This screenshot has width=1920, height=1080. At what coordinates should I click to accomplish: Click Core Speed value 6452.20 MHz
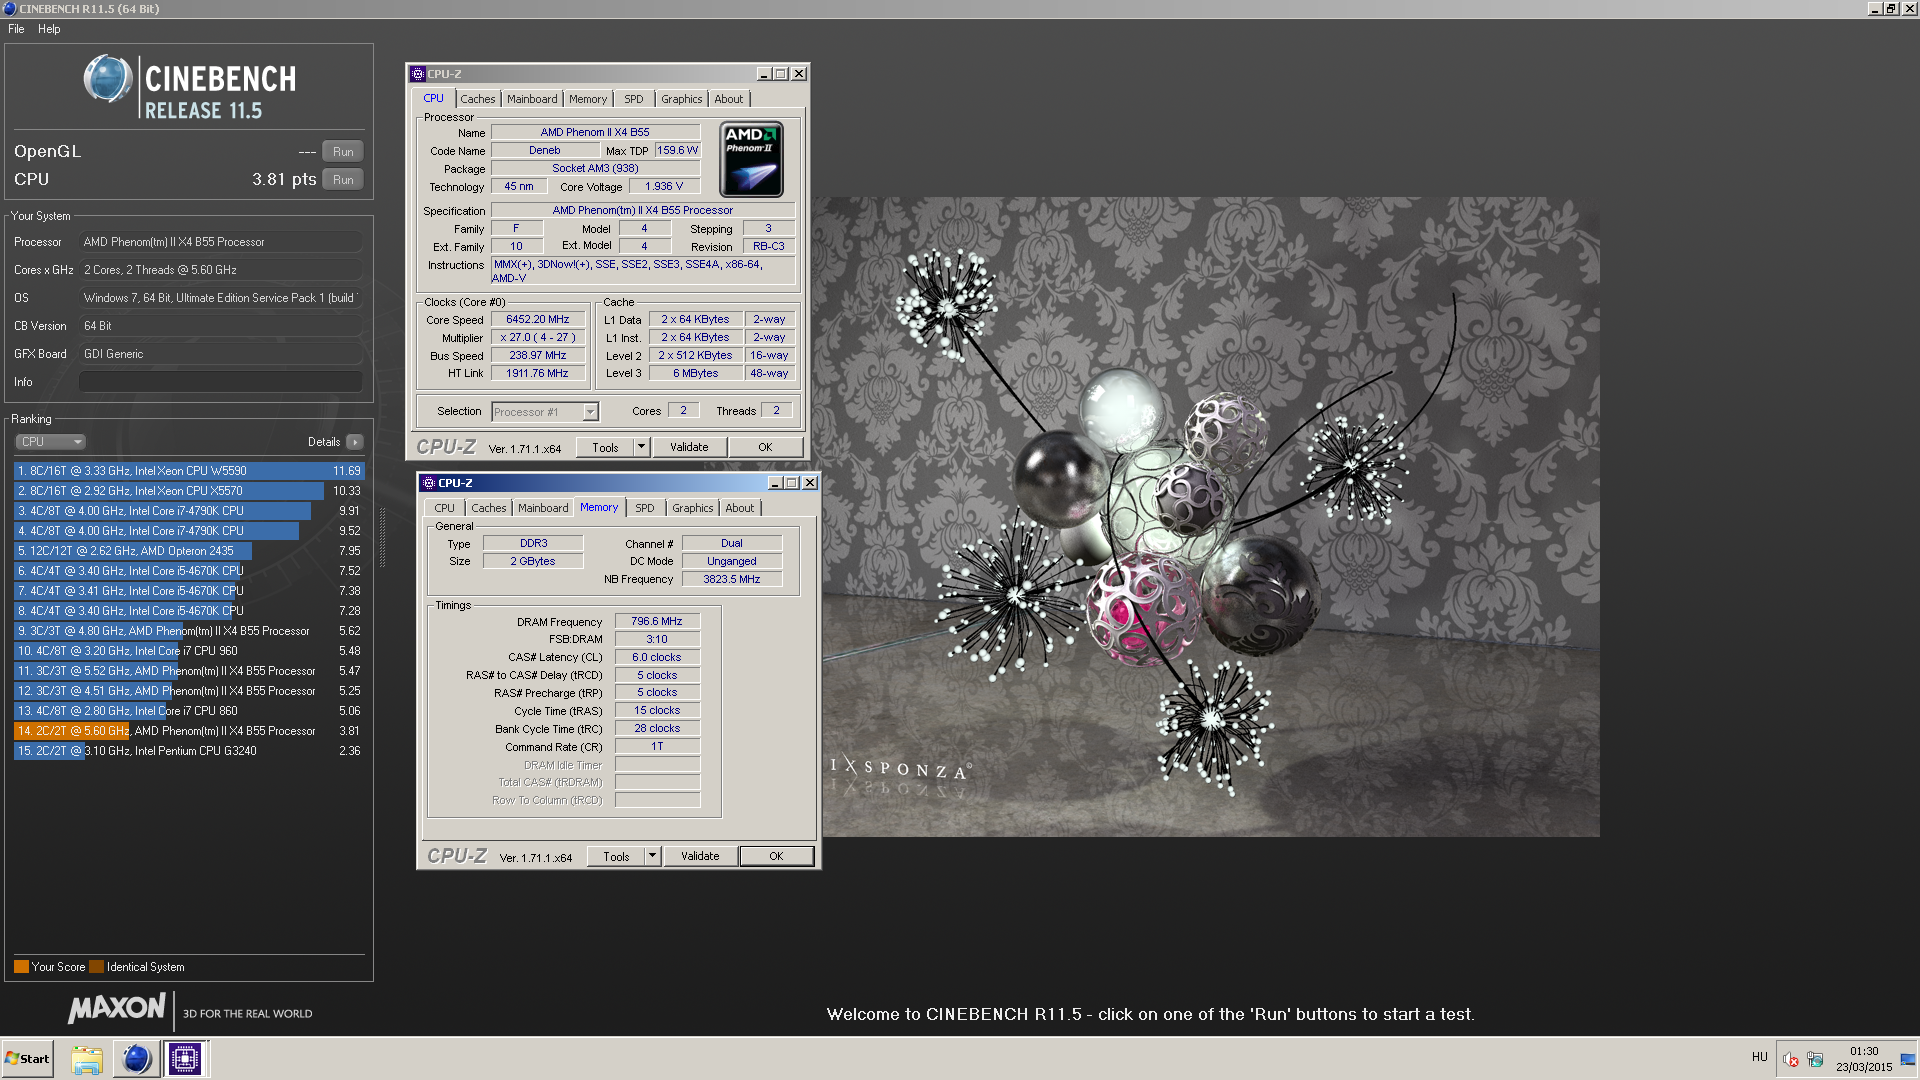[x=538, y=320]
